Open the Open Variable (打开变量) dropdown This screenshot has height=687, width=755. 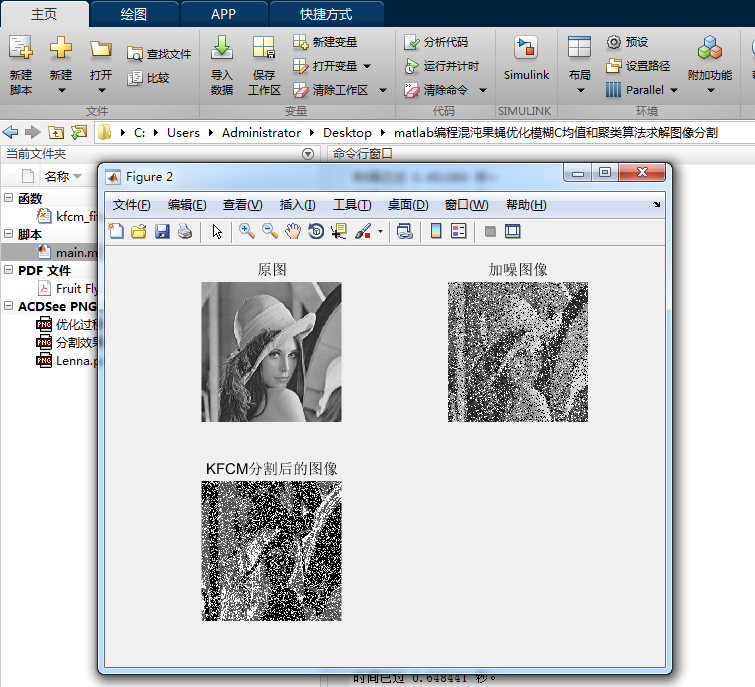pos(367,66)
